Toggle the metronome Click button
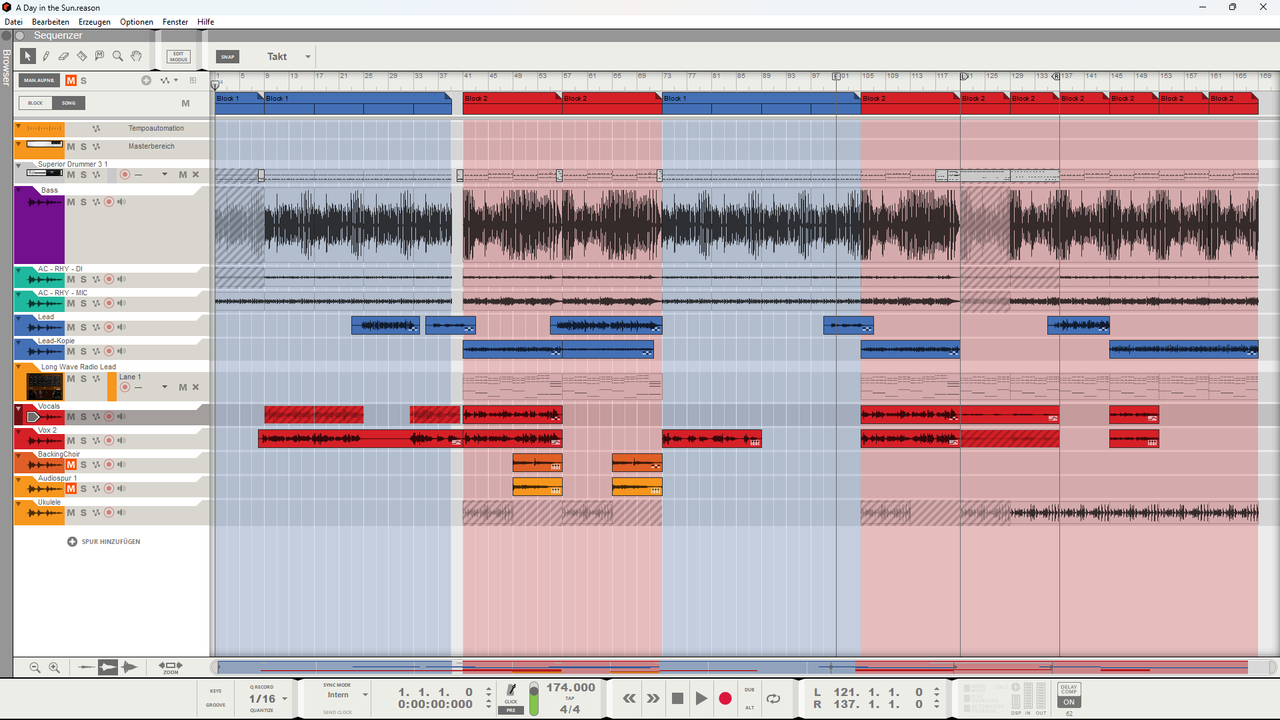This screenshot has height=720, width=1280. (511, 691)
